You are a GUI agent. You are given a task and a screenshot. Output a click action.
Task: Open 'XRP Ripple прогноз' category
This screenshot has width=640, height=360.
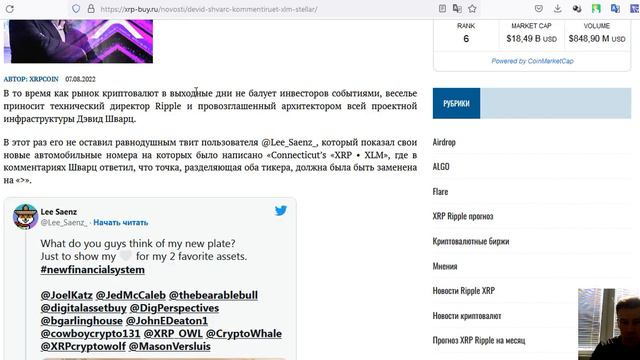click(x=463, y=216)
